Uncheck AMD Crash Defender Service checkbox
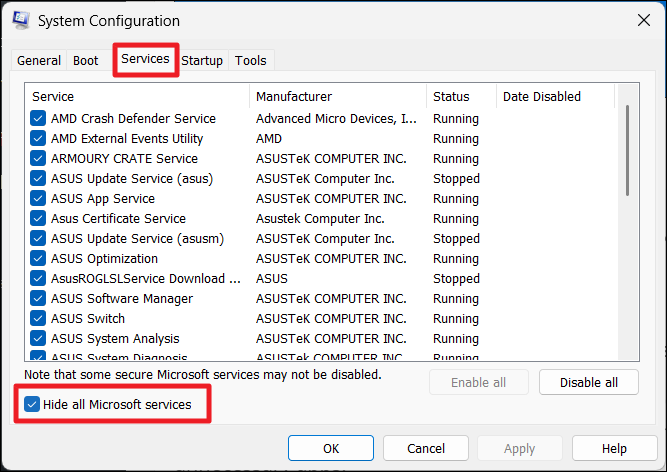The width and height of the screenshot is (667, 472). [38, 119]
